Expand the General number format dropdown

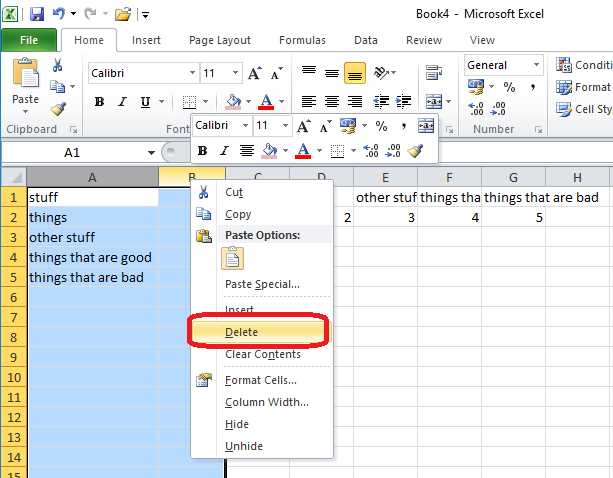click(537, 65)
